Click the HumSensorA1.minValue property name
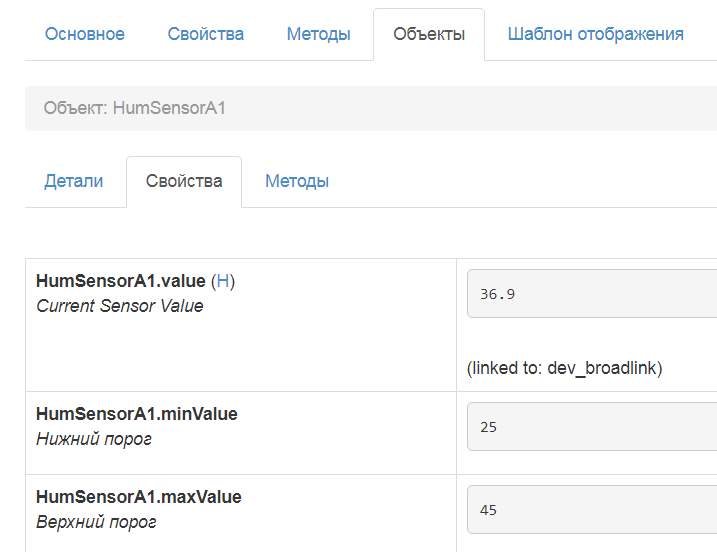 coord(136,414)
